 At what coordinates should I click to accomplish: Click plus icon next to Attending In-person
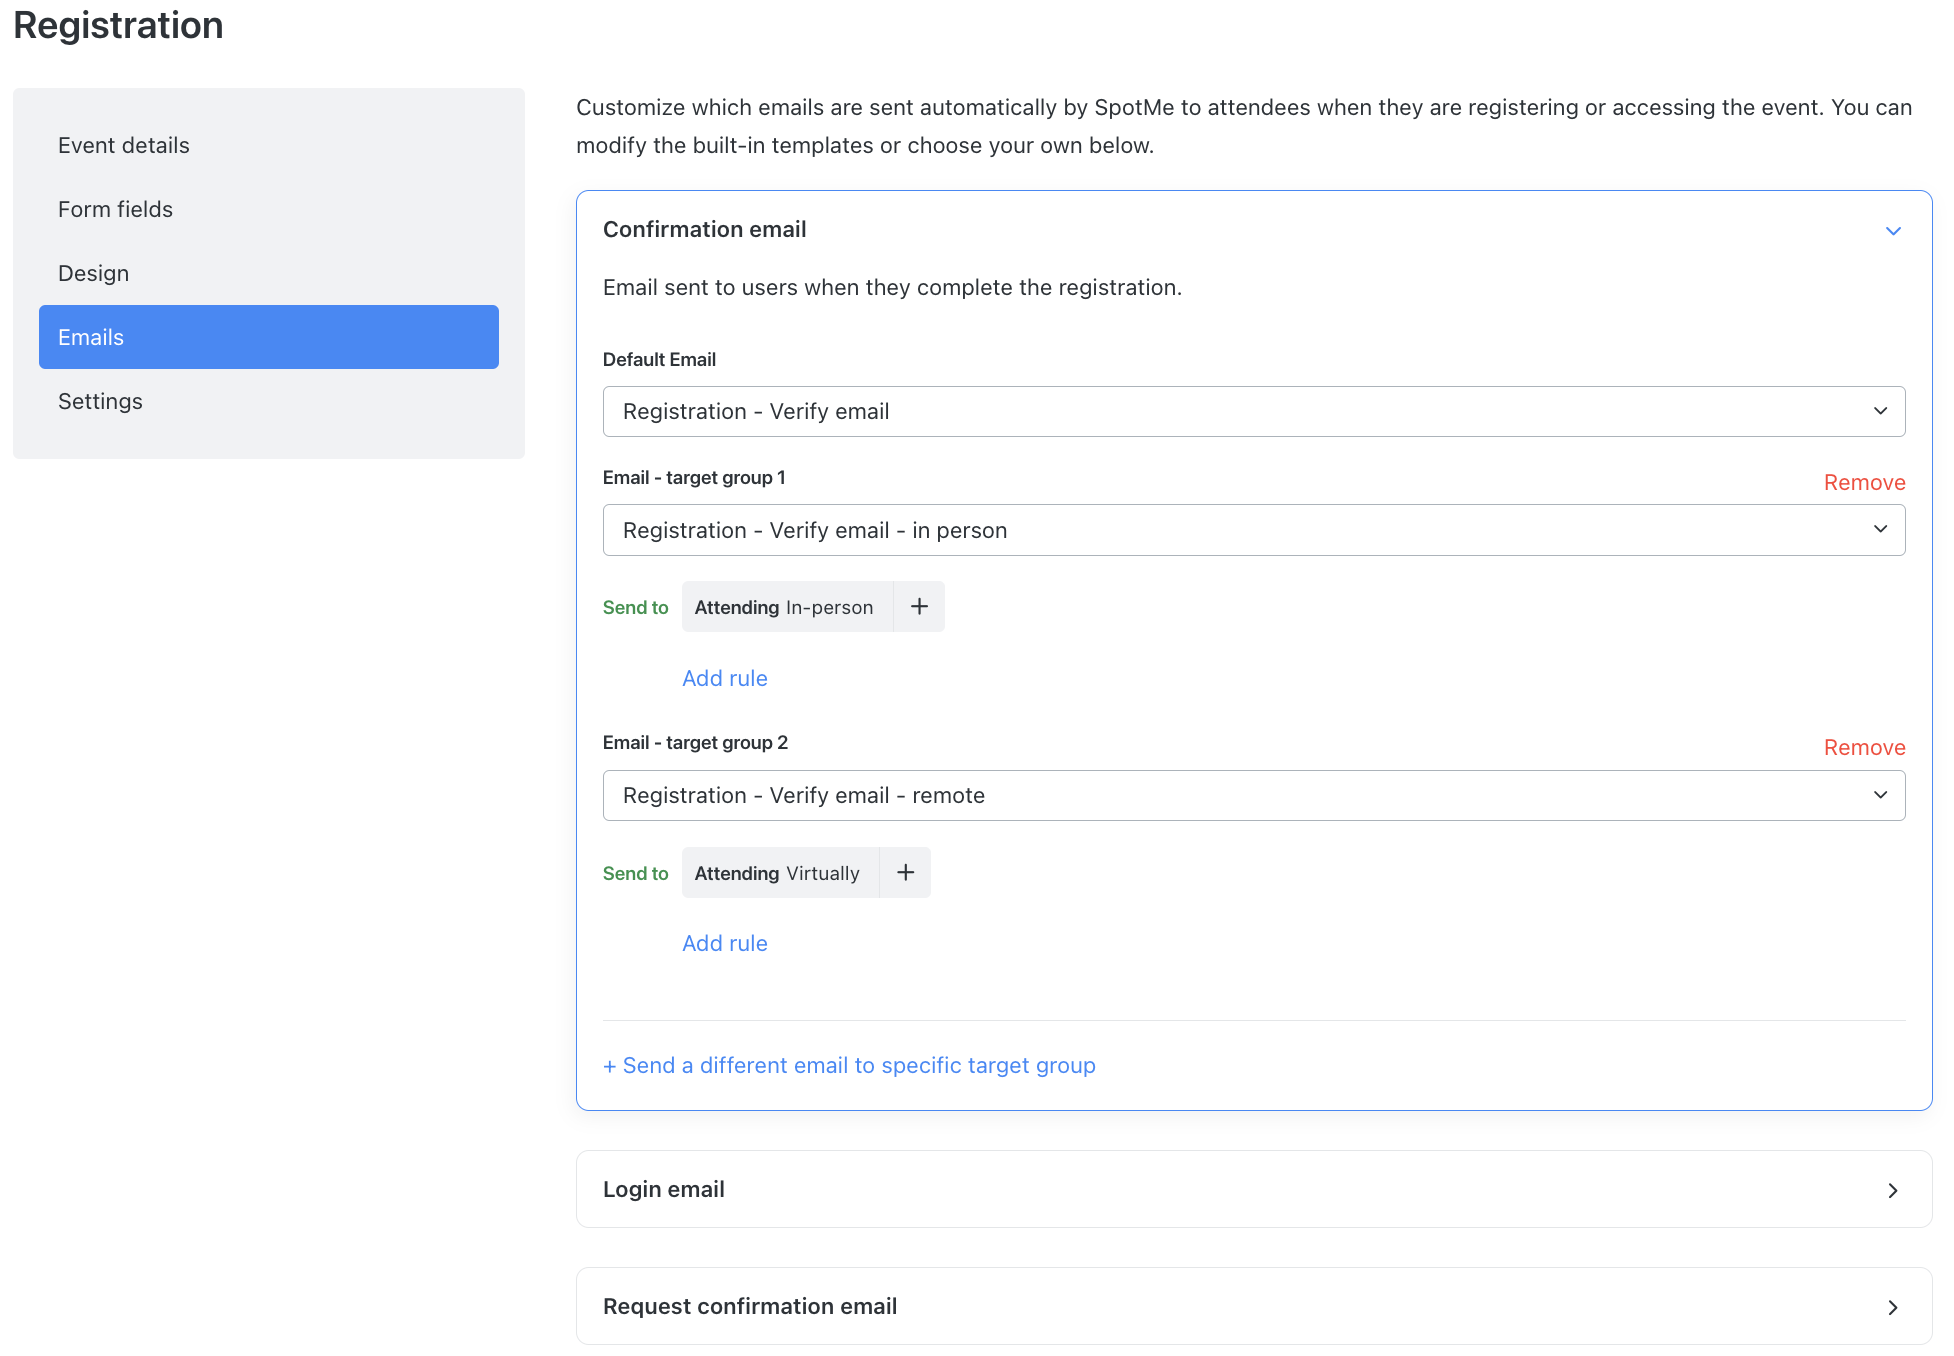click(919, 606)
